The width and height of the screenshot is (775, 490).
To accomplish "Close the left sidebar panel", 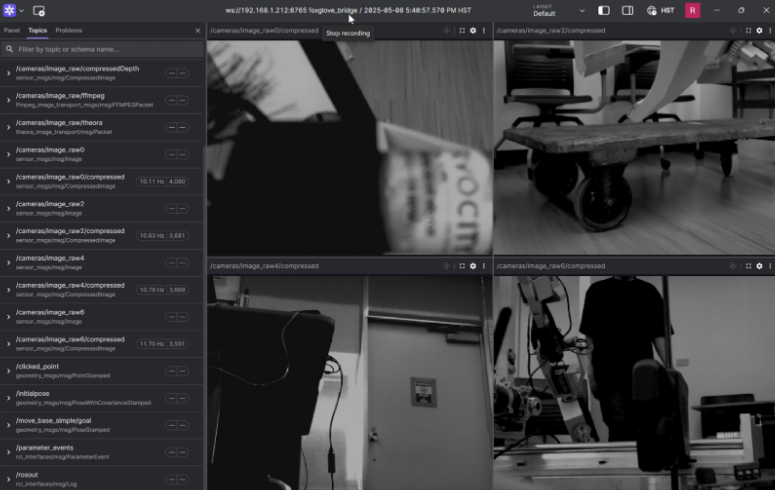I will 198,31.
